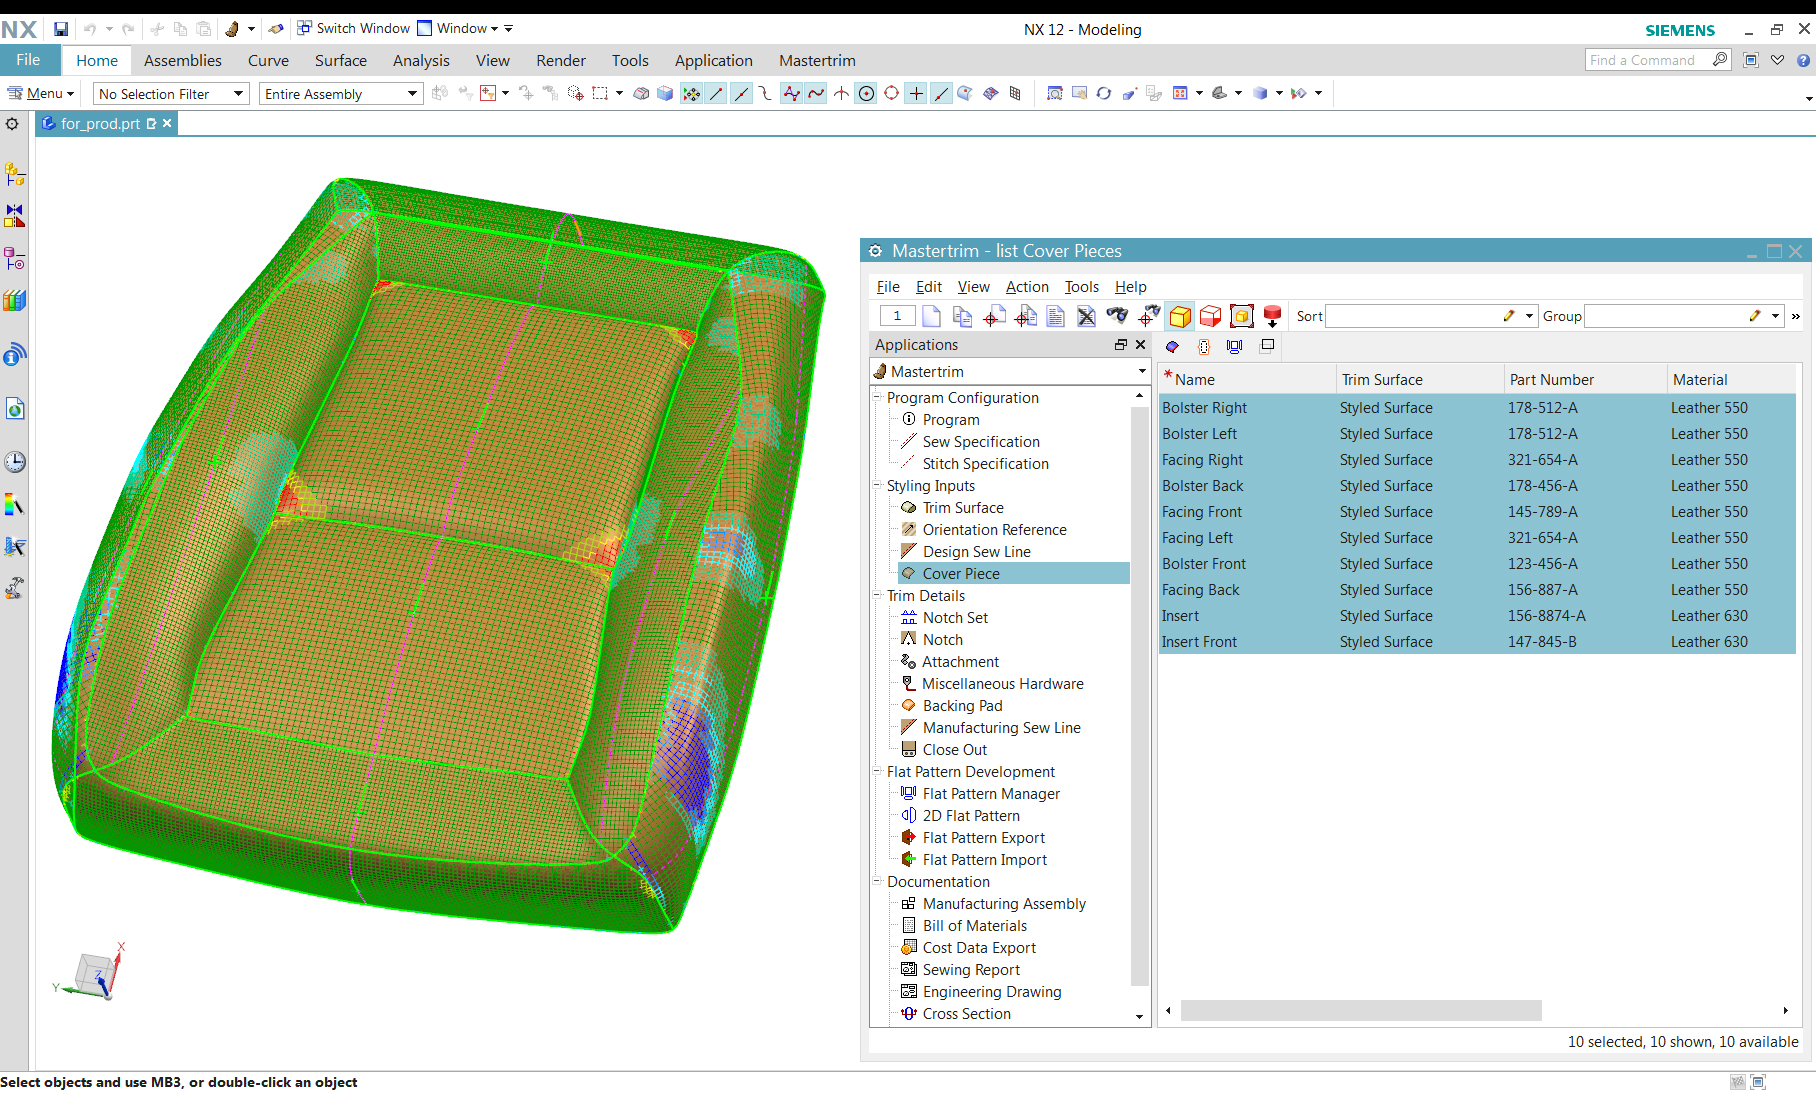Toggle Mid Point snap option
This screenshot has height=1093, width=1816.
741,93
